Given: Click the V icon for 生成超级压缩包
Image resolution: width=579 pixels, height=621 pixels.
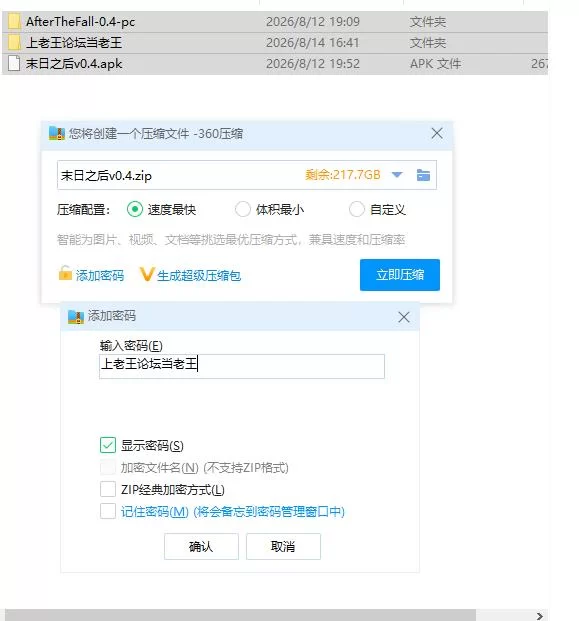Looking at the screenshot, I should point(147,274).
